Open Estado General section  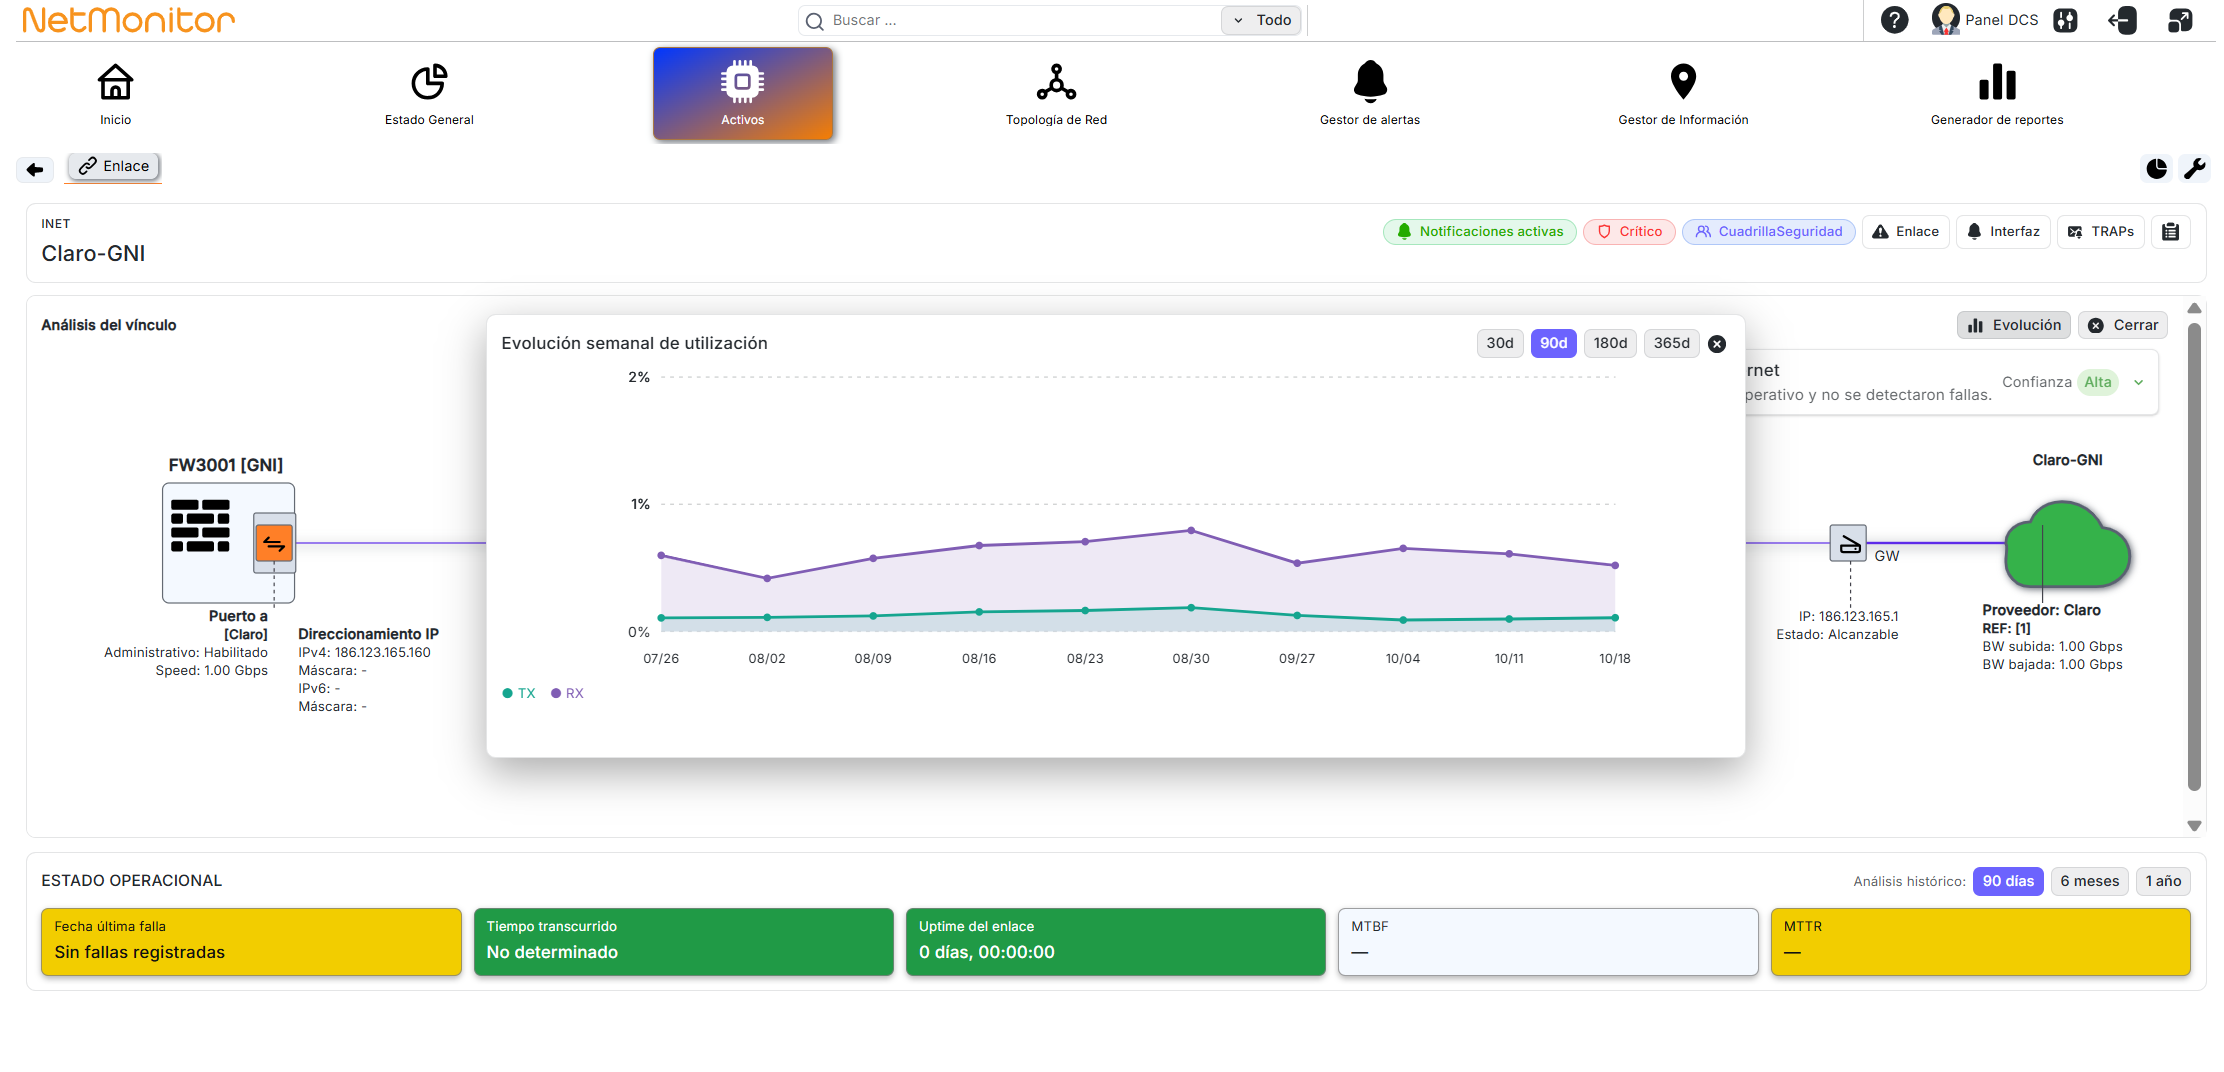click(x=429, y=82)
